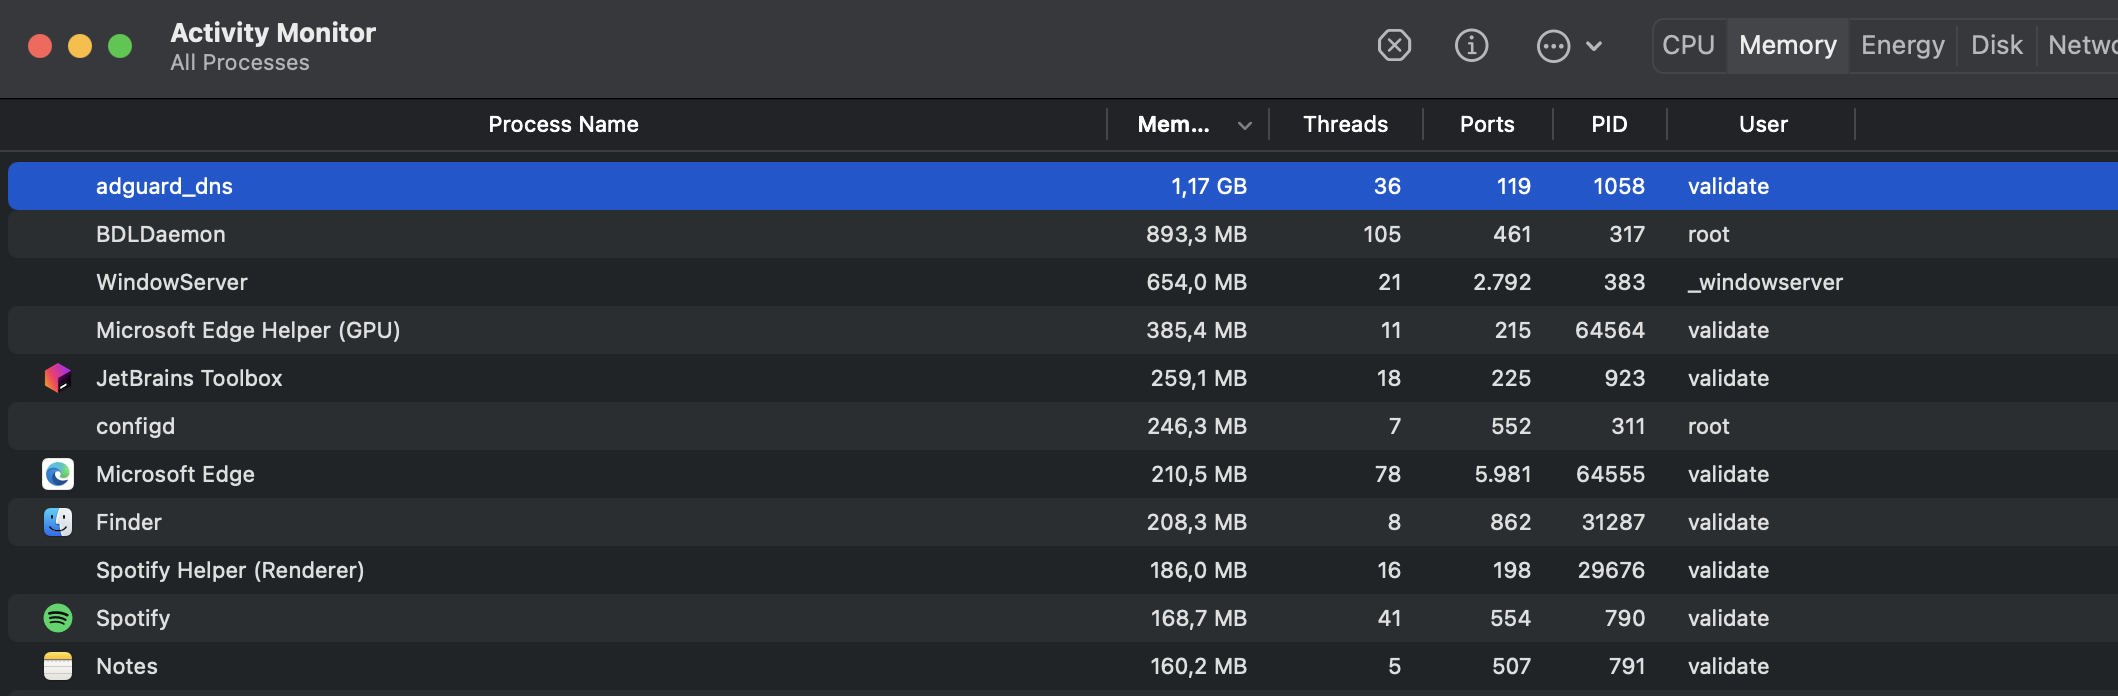
Task: Click PID 31287 cell
Action: click(1612, 522)
